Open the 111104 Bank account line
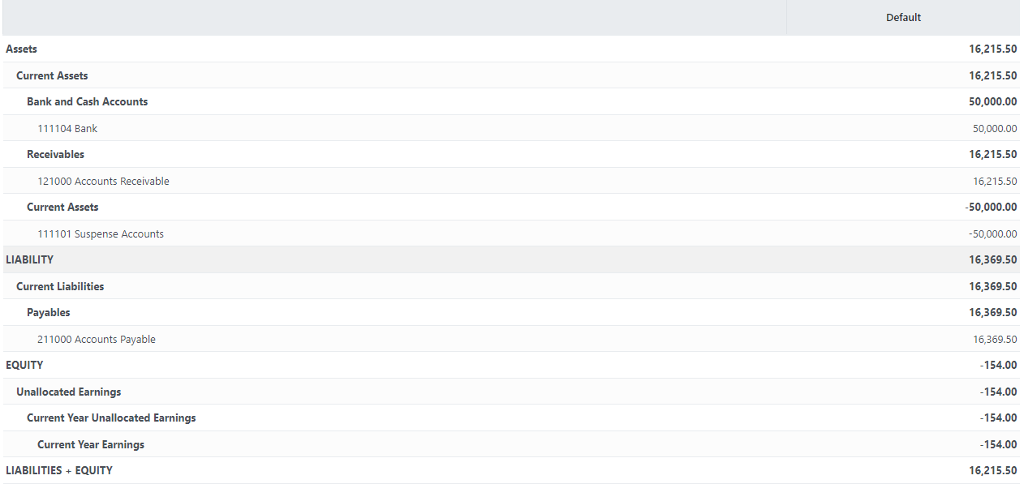1024x484 pixels. click(67, 129)
